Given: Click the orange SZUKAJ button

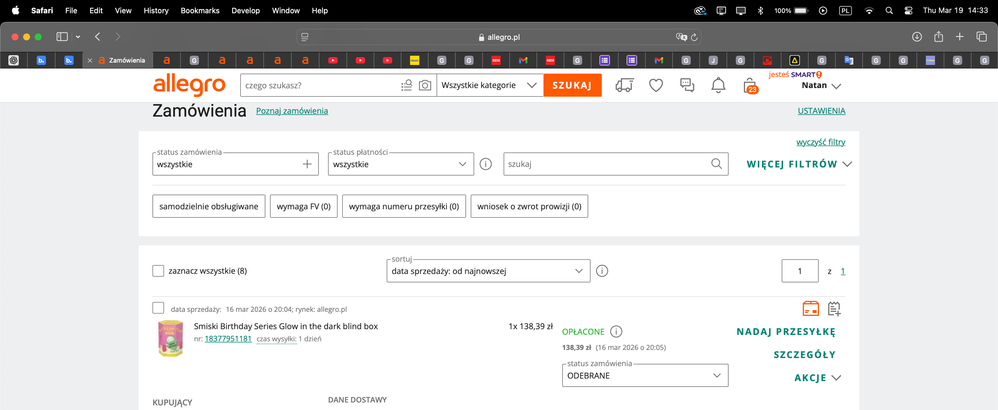Looking at the screenshot, I should point(572,86).
